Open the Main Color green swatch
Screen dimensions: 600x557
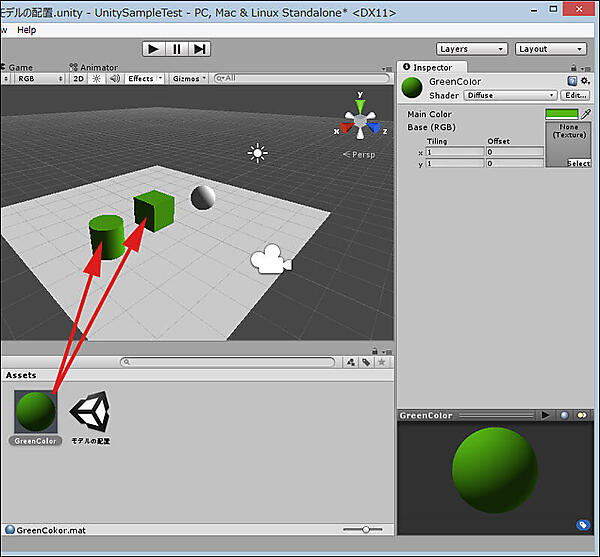562,114
